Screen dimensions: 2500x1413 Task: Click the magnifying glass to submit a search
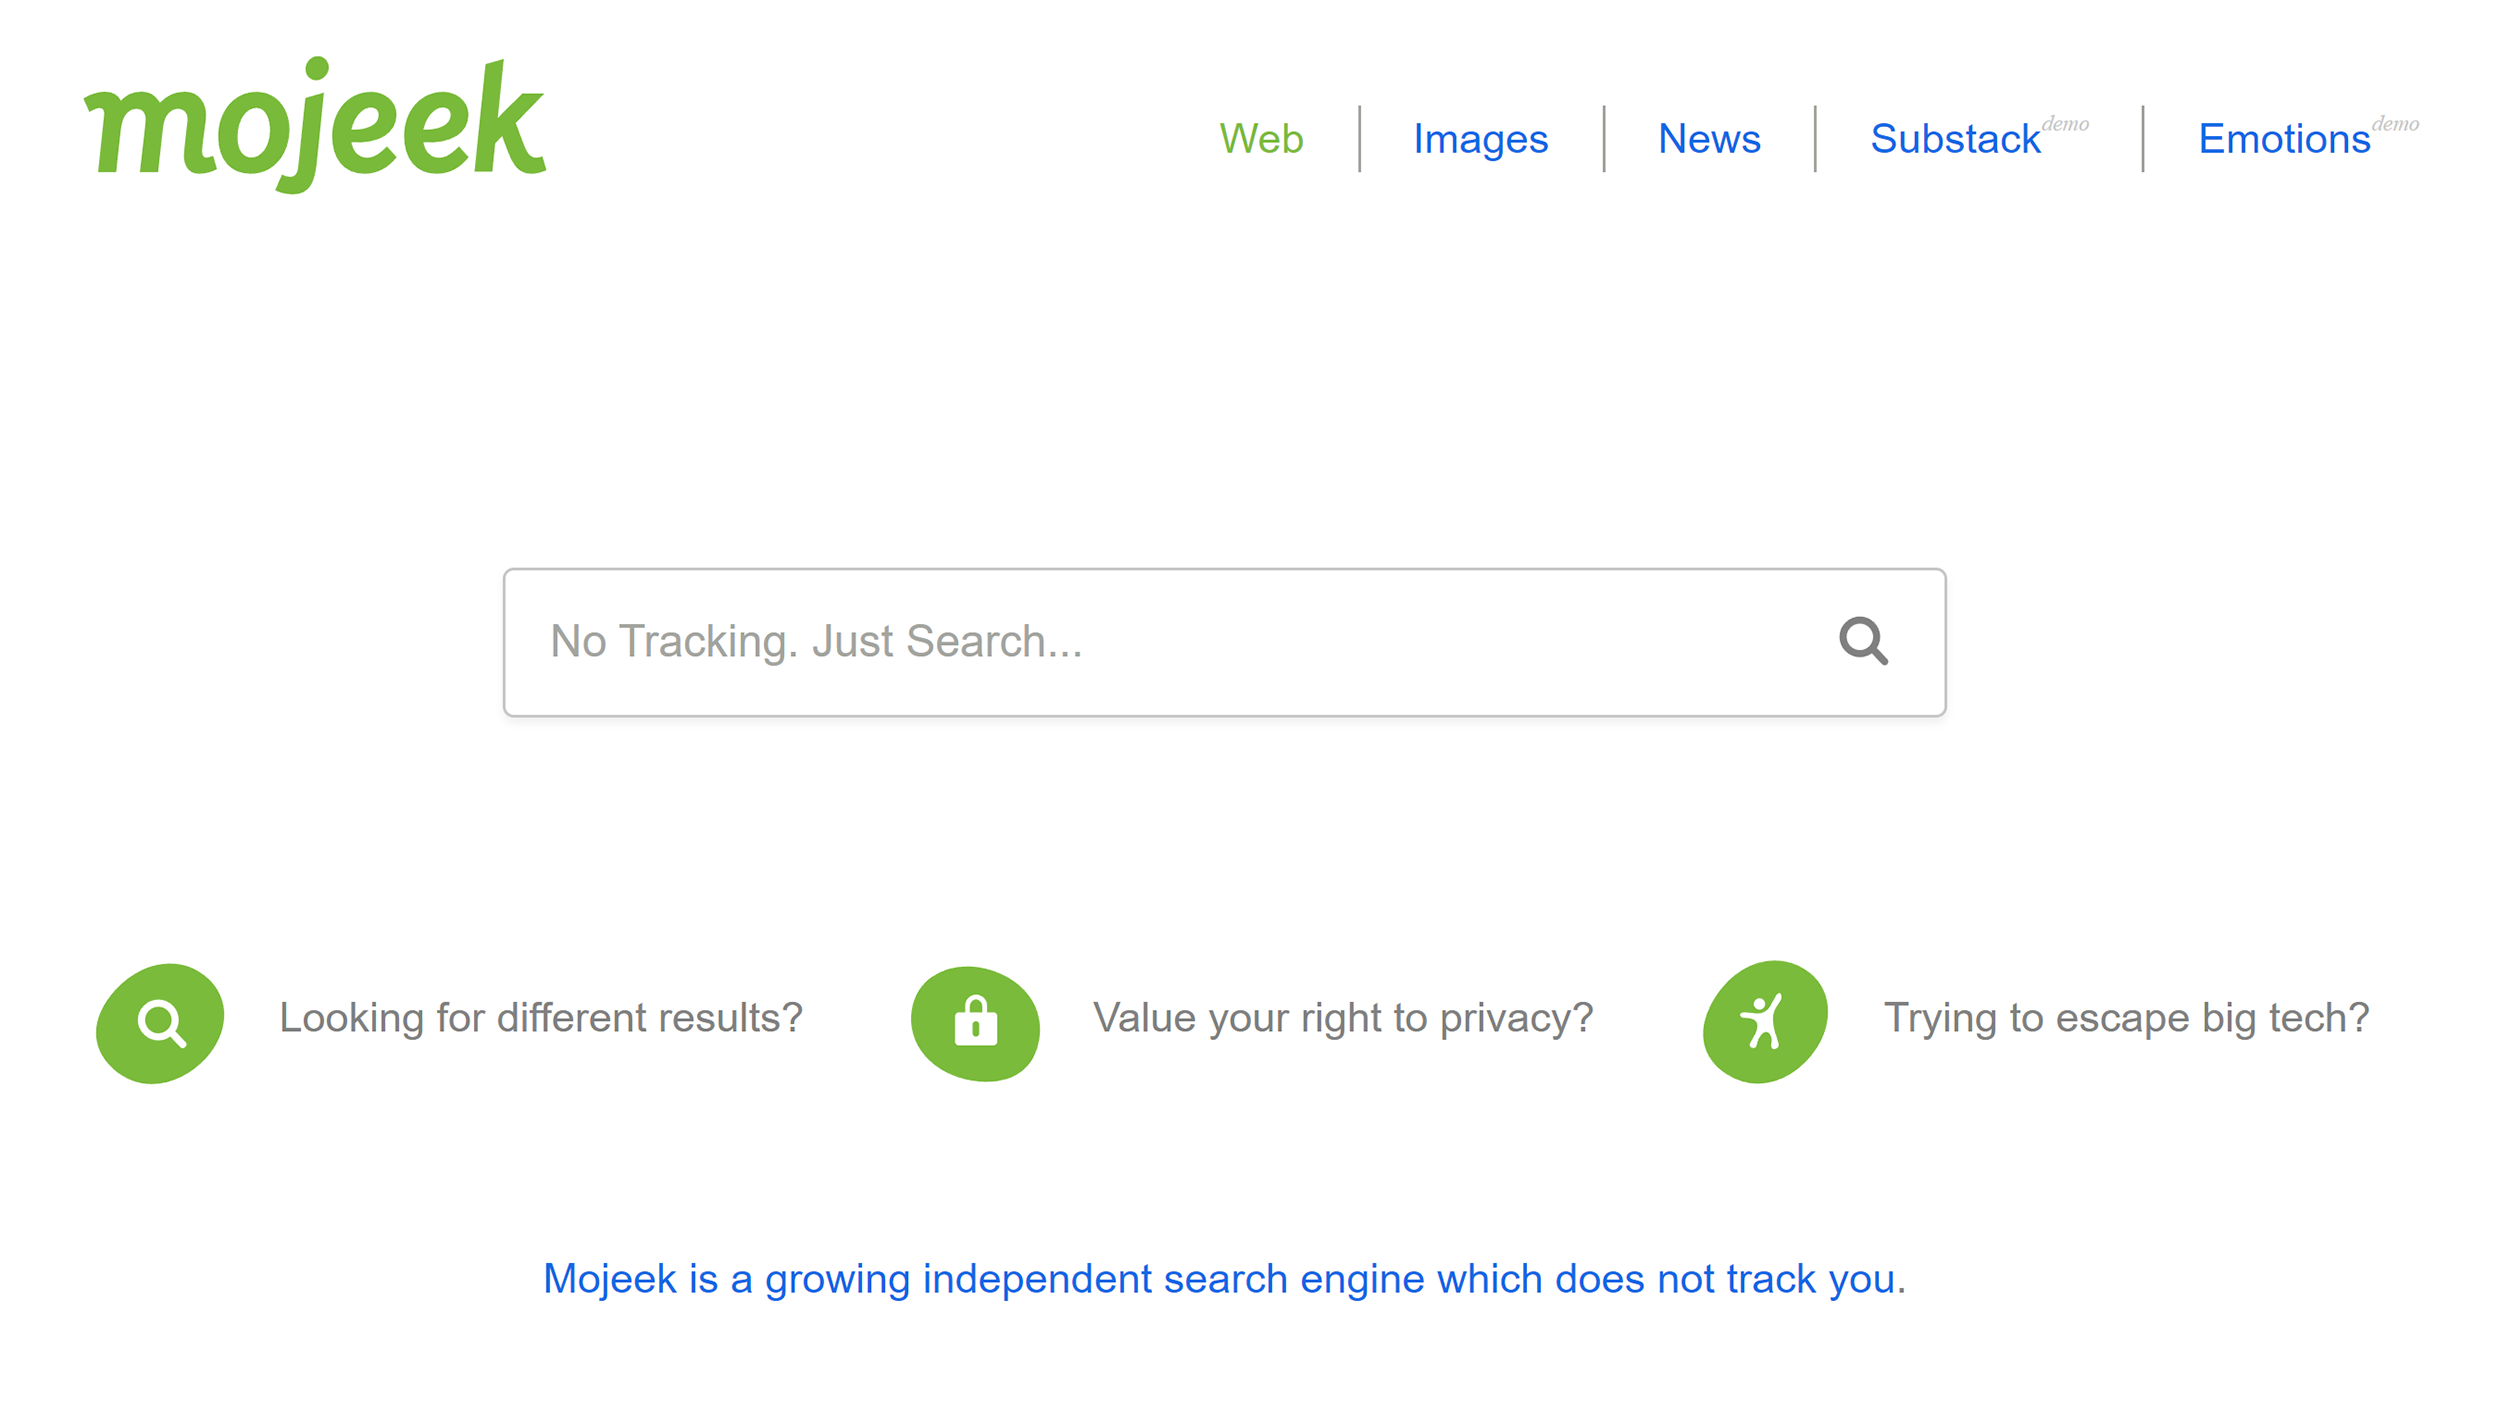(1864, 641)
